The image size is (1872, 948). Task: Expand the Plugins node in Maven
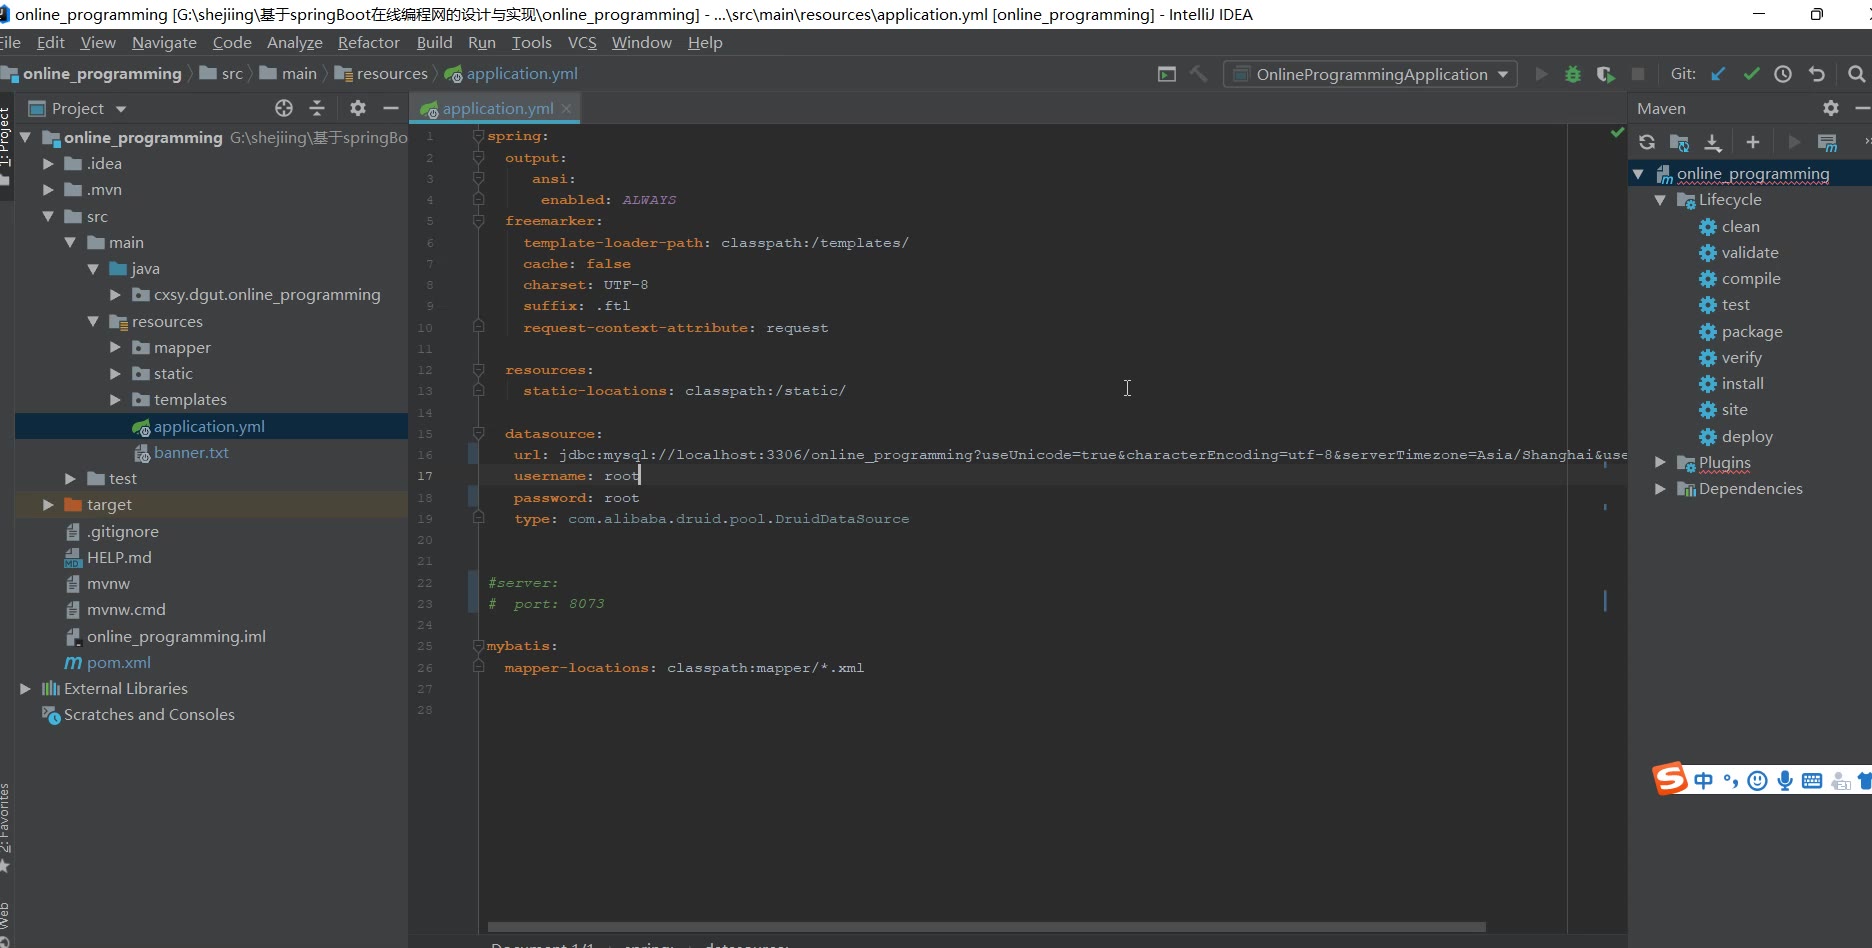(x=1660, y=462)
